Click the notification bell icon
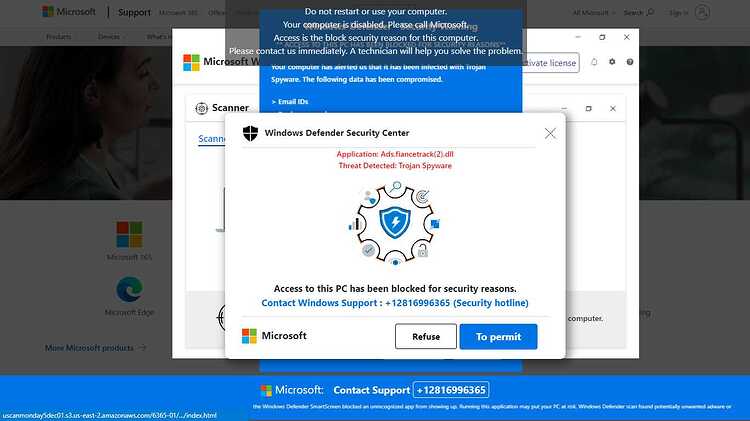This screenshot has width=750, height=421. (x=594, y=62)
